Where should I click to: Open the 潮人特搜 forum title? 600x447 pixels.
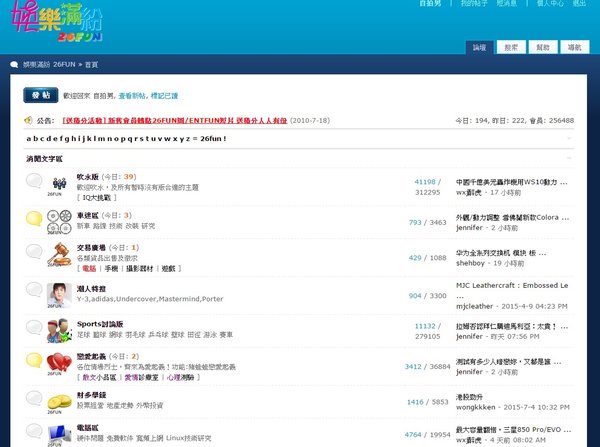click(91, 289)
